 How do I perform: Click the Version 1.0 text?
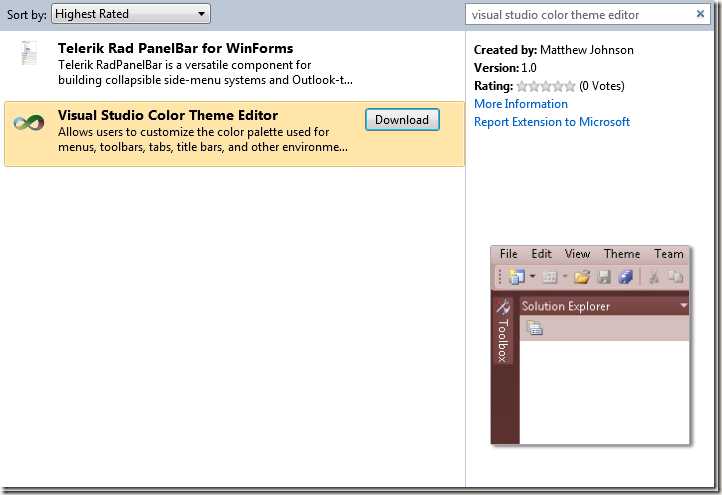coord(505,68)
